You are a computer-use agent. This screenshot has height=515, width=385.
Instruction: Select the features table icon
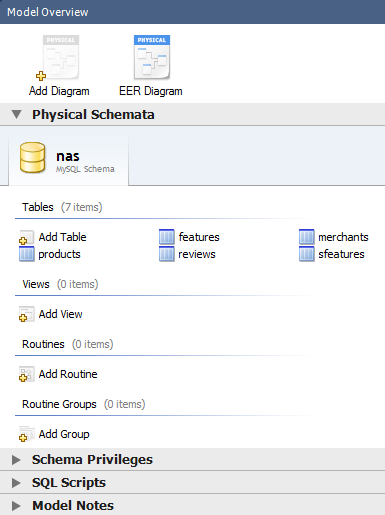coord(167,237)
